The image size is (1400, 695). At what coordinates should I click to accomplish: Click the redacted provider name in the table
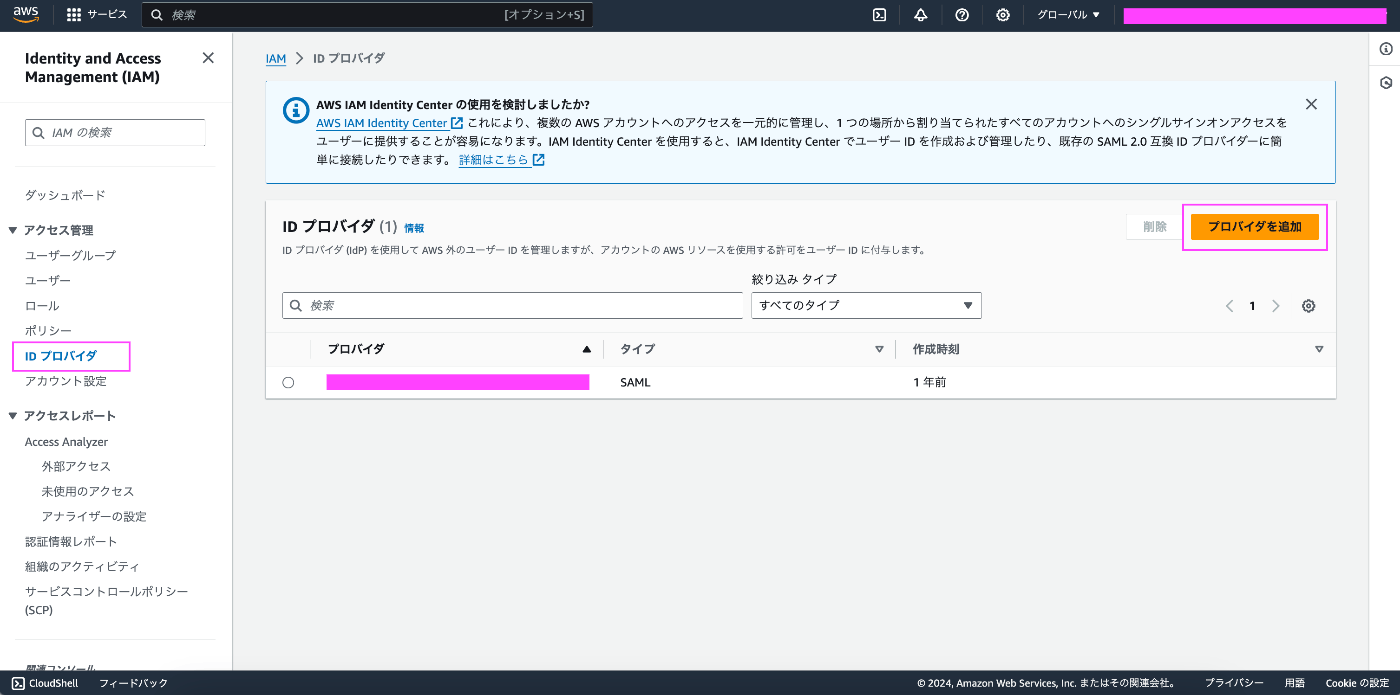tap(458, 382)
